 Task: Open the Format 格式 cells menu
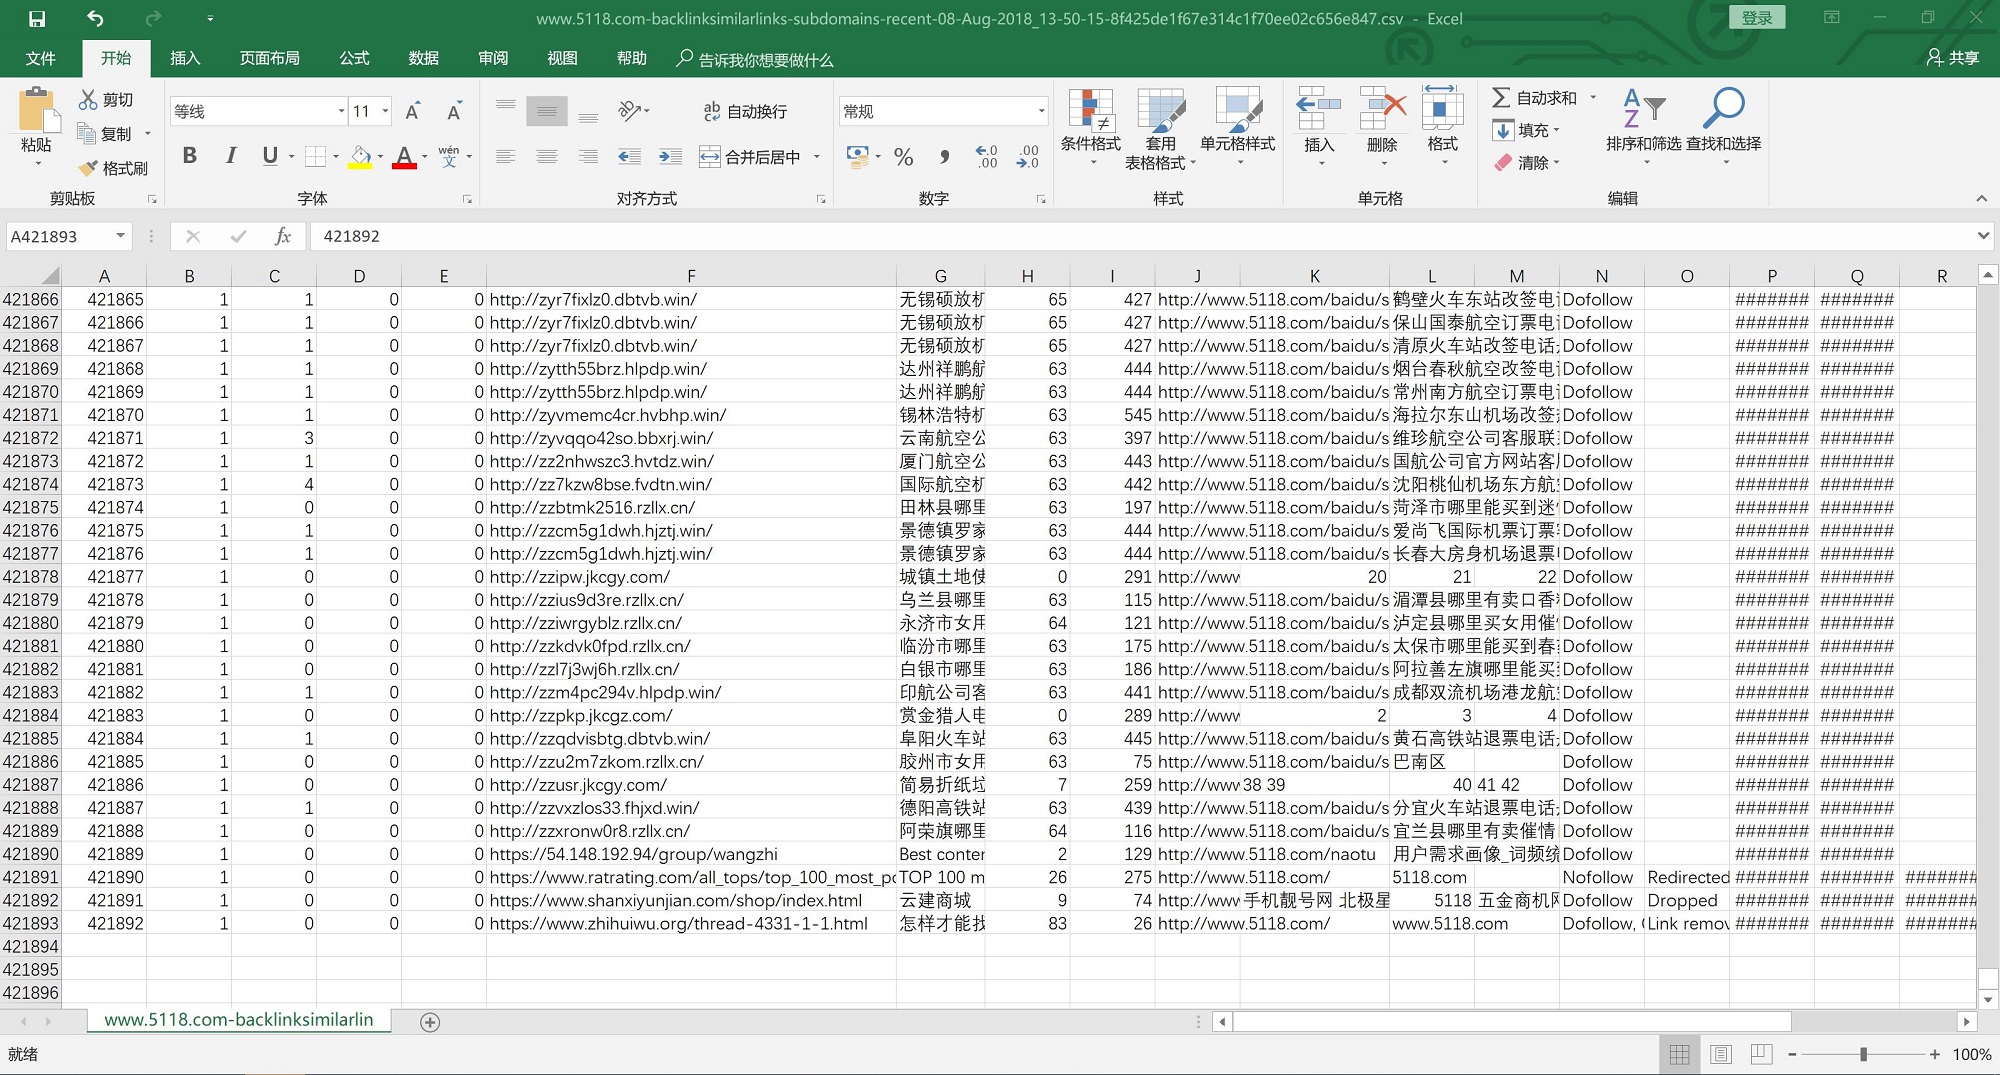click(x=1442, y=126)
